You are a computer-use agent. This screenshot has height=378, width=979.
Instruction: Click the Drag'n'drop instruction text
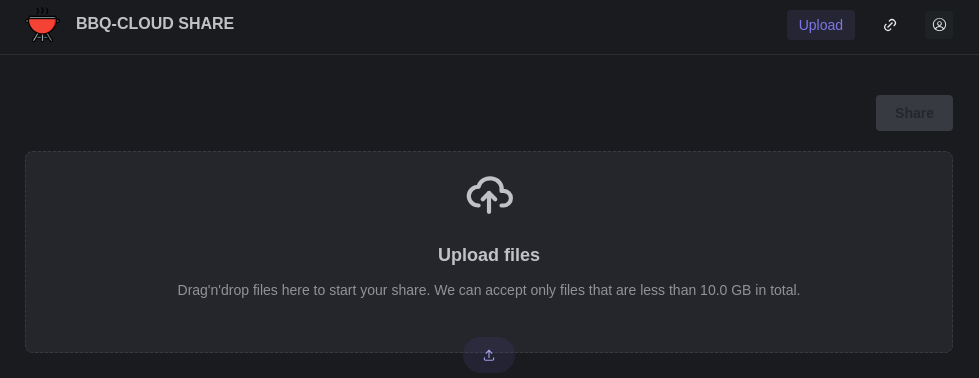(489, 290)
